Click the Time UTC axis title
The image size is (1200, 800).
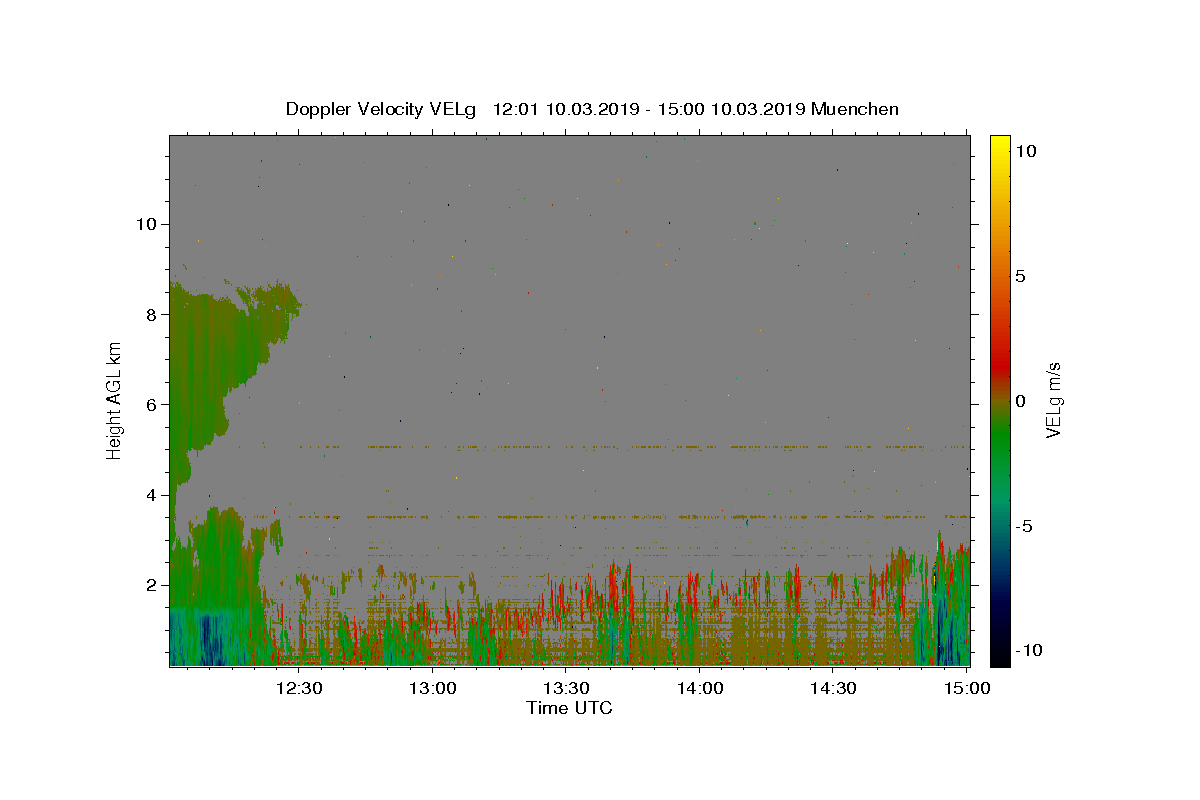[569, 708]
